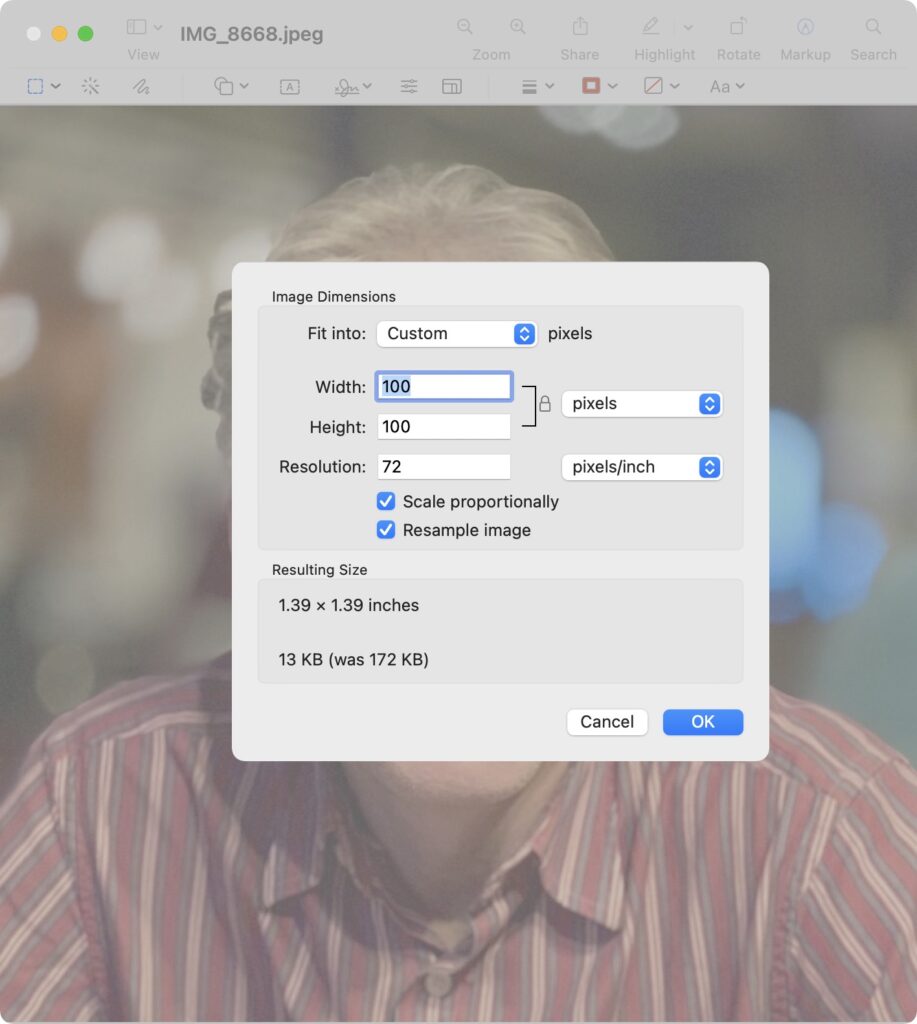Open the Text Style Aa menu
The image size is (917, 1024).
click(x=726, y=87)
